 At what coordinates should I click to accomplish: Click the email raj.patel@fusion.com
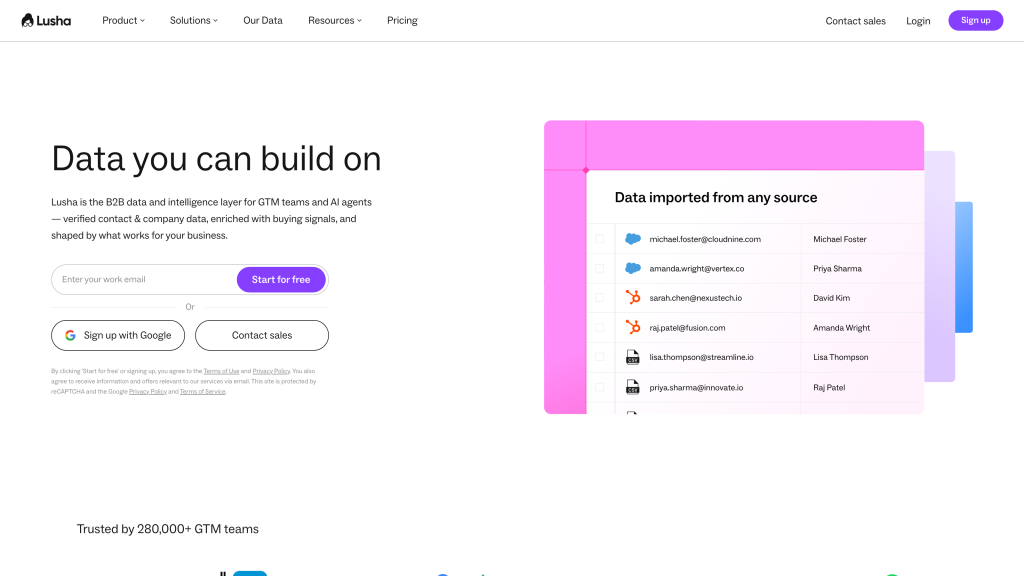coord(687,328)
